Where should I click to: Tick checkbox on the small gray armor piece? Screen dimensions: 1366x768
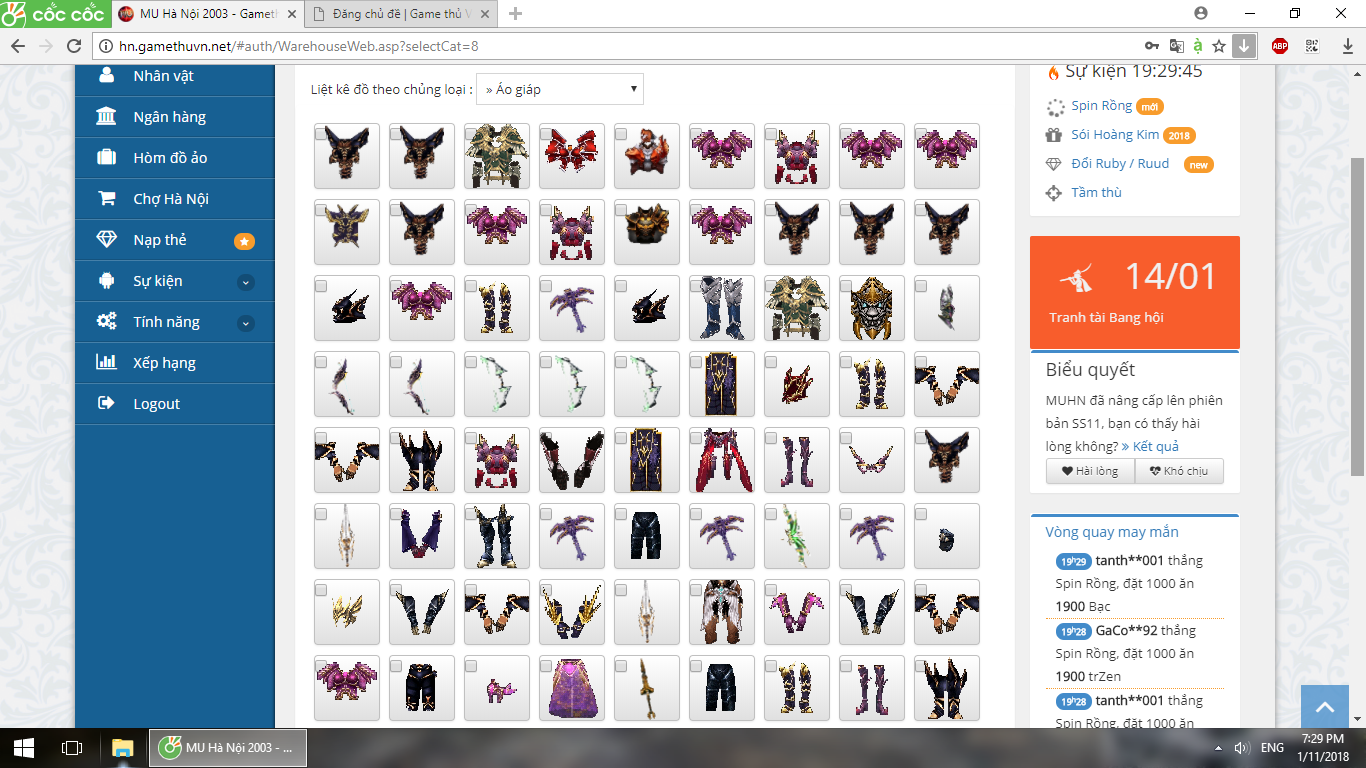coord(921,286)
